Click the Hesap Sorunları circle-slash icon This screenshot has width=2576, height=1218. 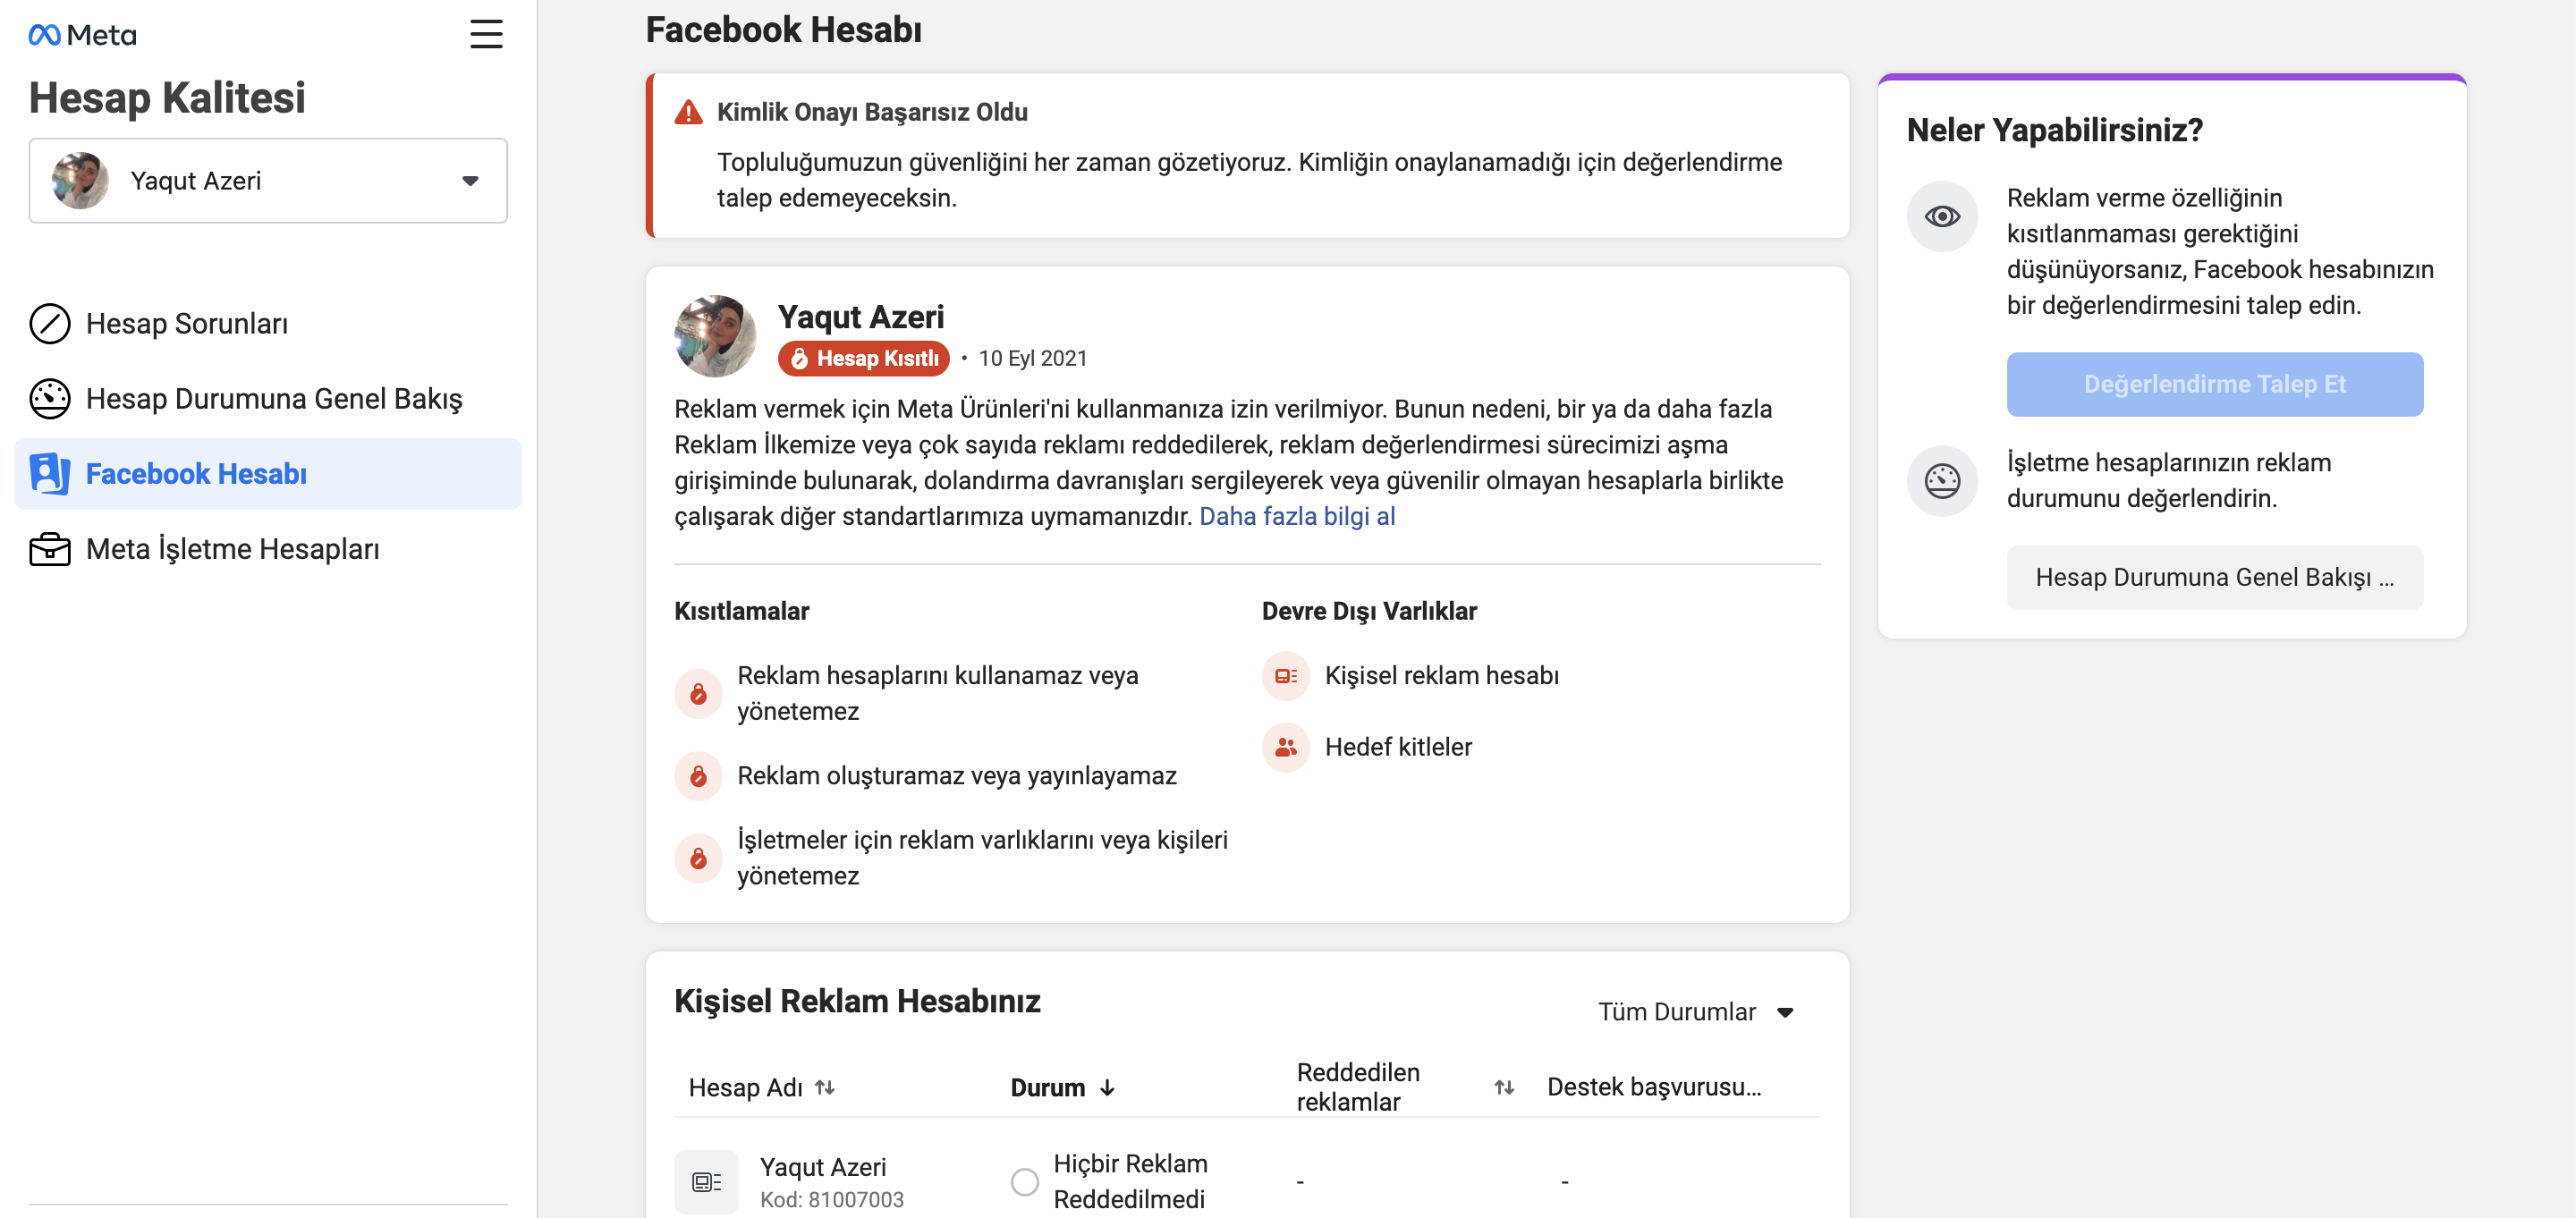50,324
